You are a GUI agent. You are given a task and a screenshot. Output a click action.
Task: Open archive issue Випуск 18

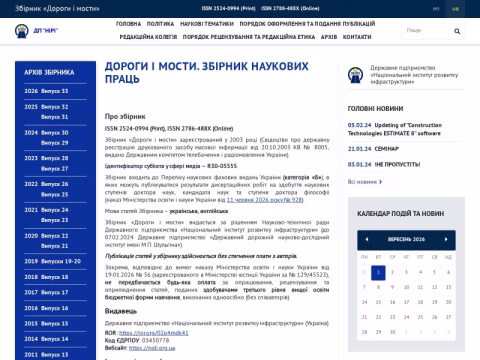pos(55,277)
